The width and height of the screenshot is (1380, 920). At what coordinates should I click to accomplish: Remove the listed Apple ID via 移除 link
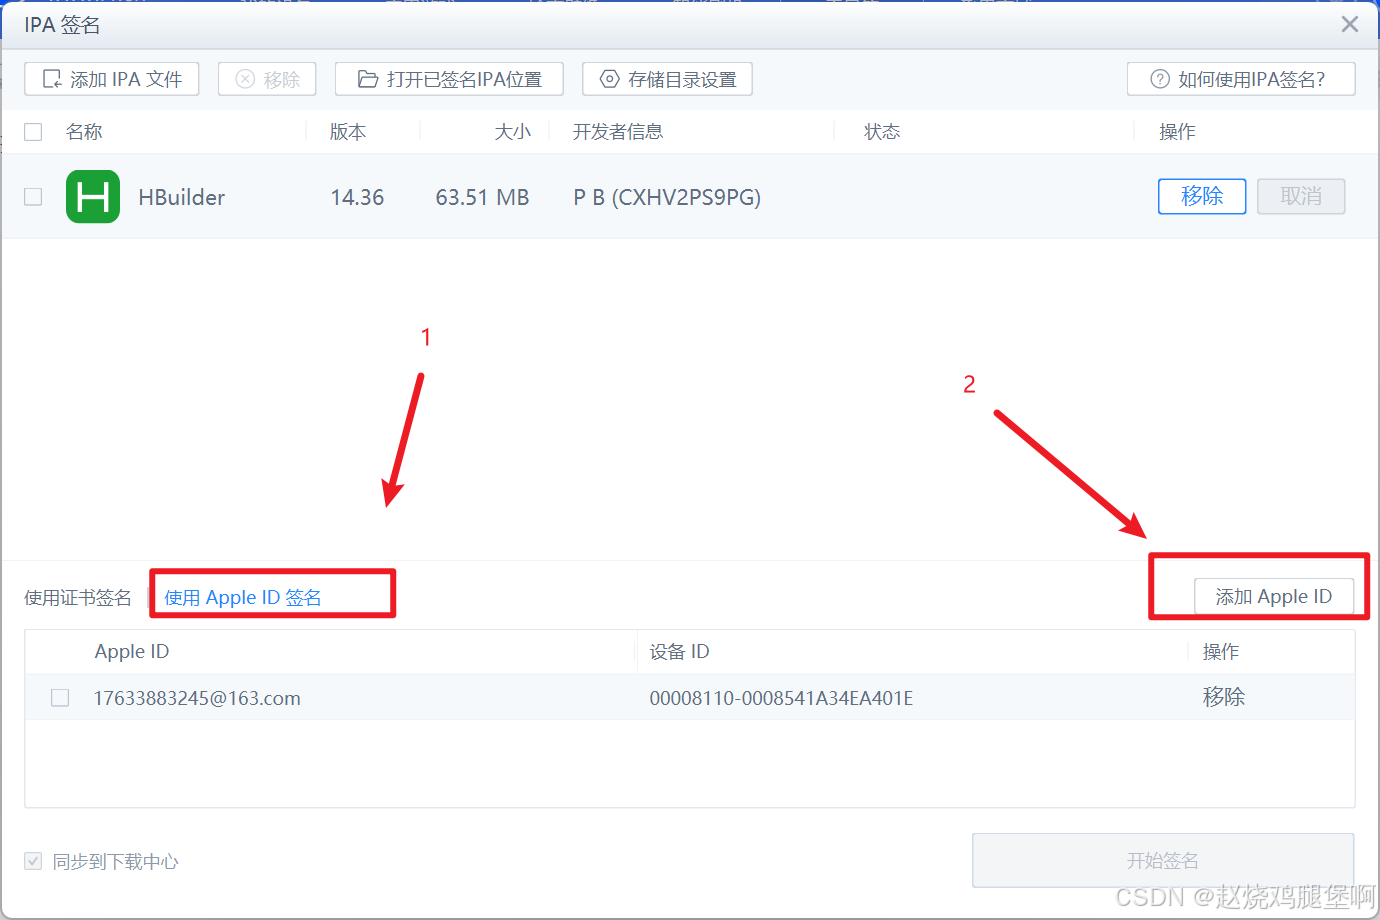tap(1224, 697)
